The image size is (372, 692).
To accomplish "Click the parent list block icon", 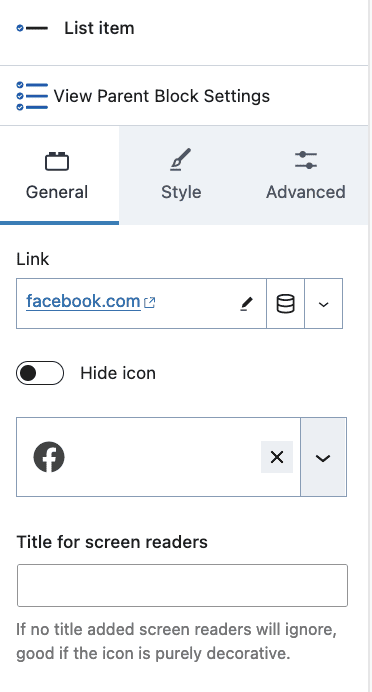I will (x=32, y=96).
